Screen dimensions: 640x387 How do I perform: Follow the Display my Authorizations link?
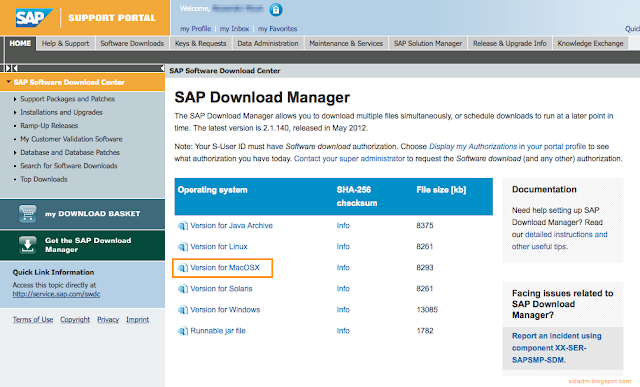(x=473, y=147)
